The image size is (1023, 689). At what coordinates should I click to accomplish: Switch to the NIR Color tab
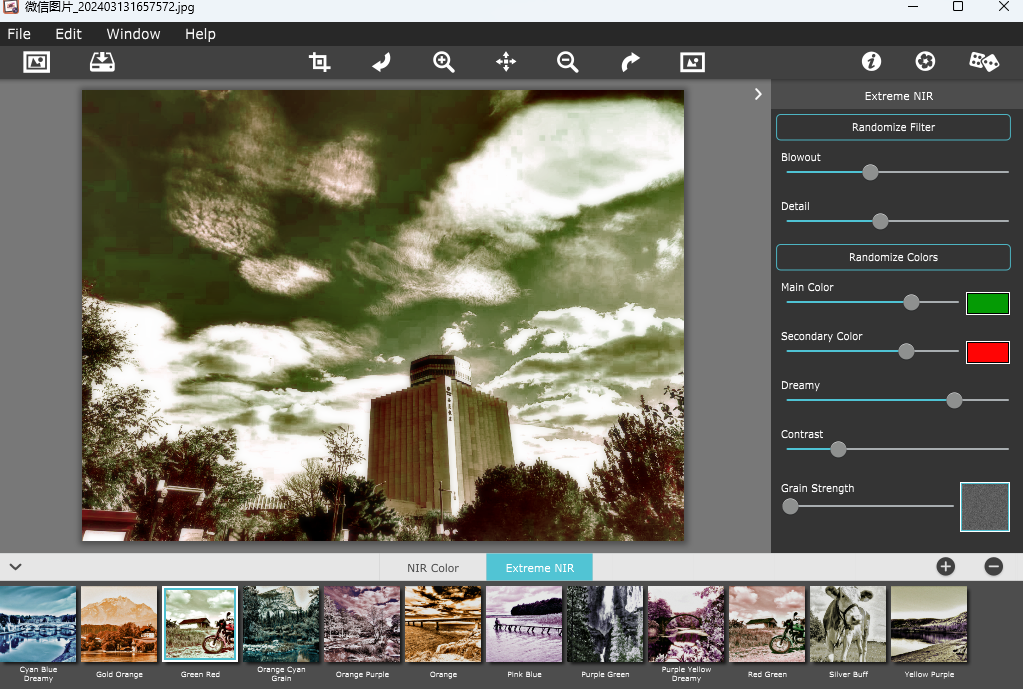coord(433,568)
